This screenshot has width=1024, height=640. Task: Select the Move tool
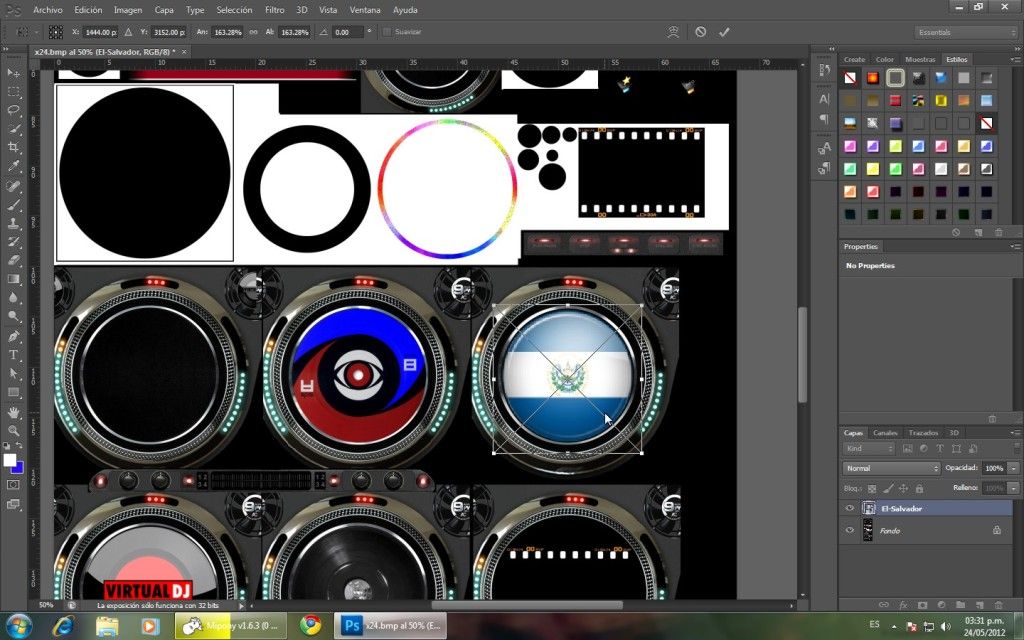click(x=13, y=72)
